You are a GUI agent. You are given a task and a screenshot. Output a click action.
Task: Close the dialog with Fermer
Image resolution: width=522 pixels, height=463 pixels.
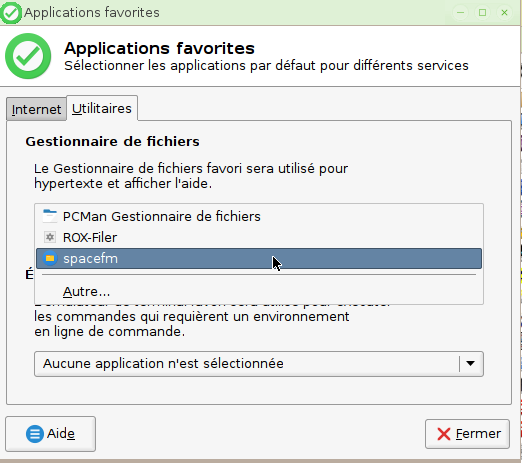click(x=467, y=434)
